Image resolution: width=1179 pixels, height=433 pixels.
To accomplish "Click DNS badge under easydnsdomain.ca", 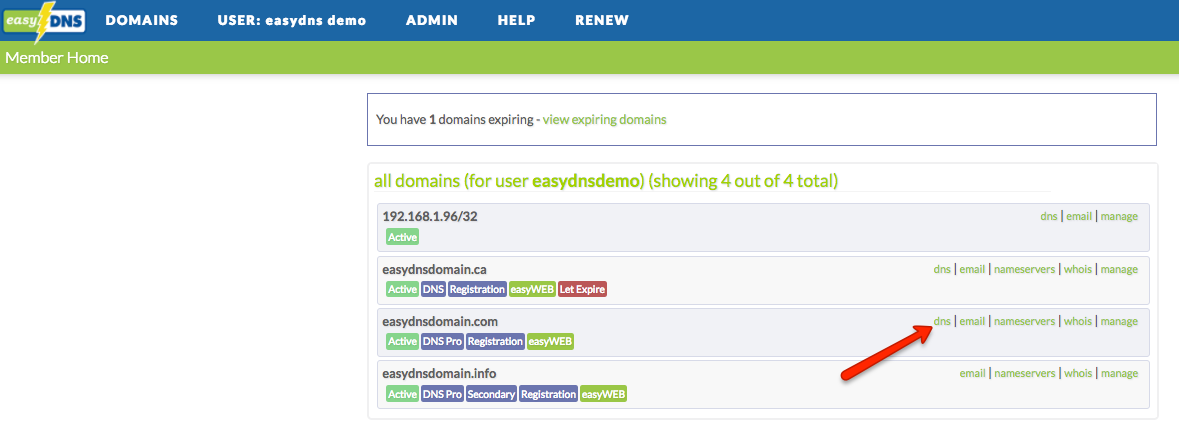I will pyautogui.click(x=434, y=289).
